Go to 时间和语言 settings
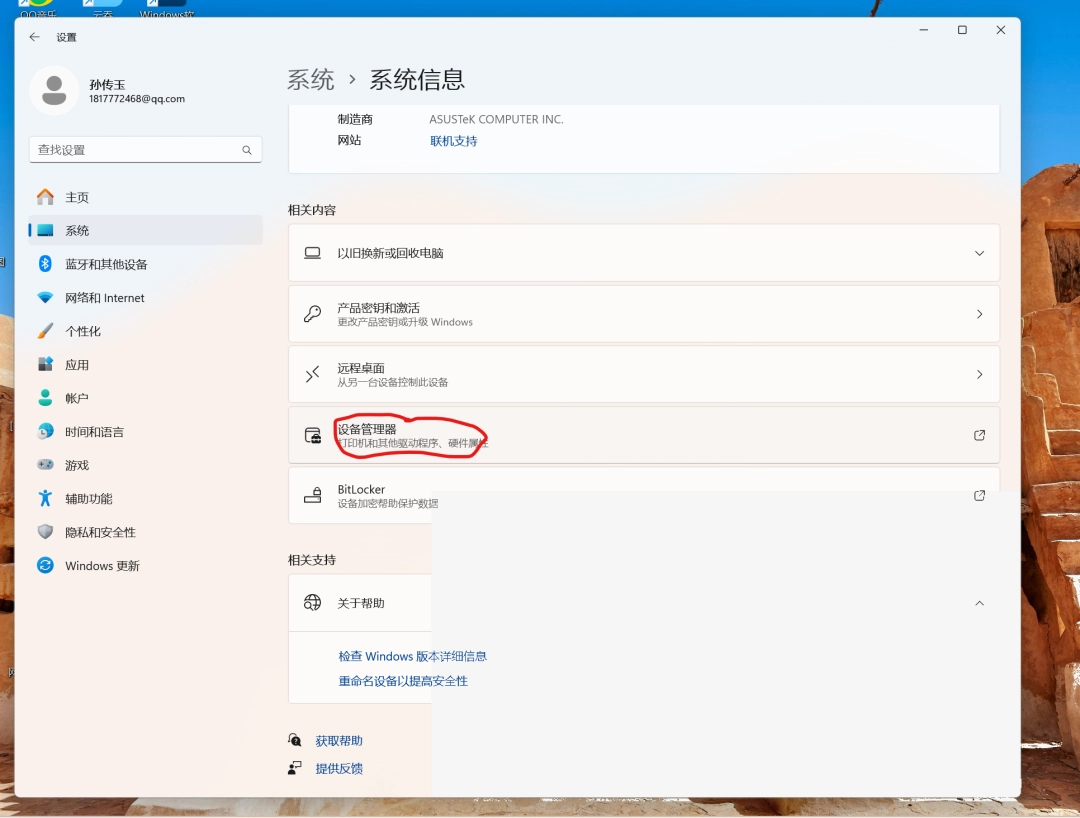The height and width of the screenshot is (818, 1080). click(145, 432)
